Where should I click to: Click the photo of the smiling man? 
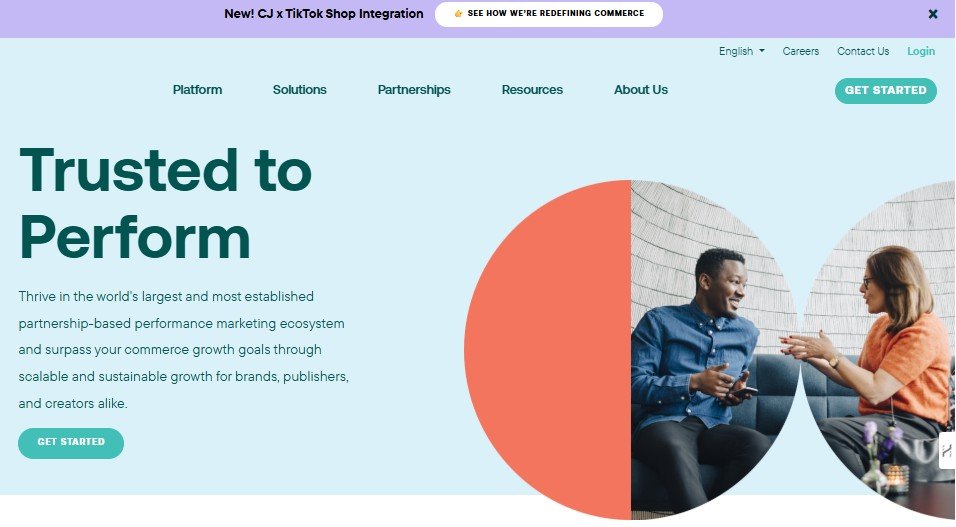(x=710, y=350)
